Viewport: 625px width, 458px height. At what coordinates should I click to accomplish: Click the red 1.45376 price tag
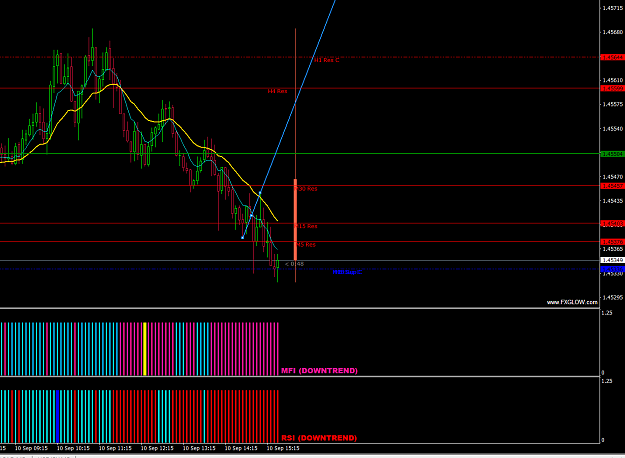coord(612,242)
